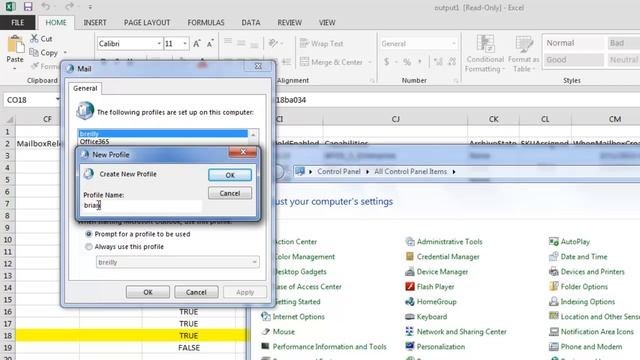Click OK in the New Profile dialog

[x=230, y=175]
